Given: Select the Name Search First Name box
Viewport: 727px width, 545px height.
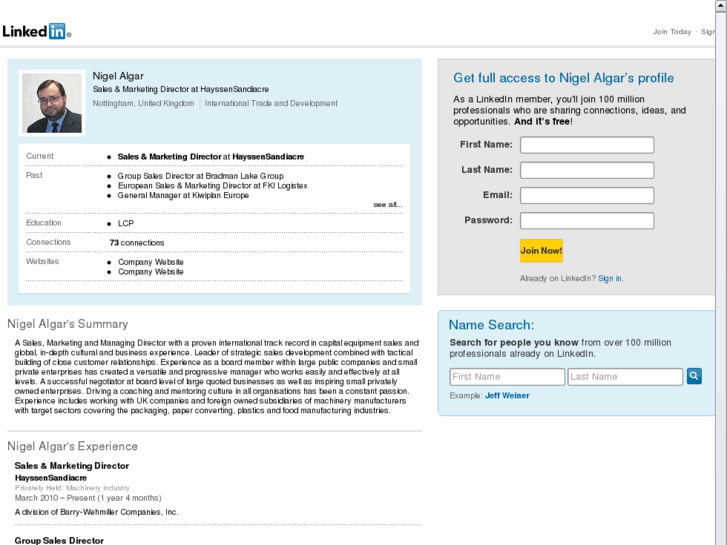Looking at the screenshot, I should tap(507, 377).
